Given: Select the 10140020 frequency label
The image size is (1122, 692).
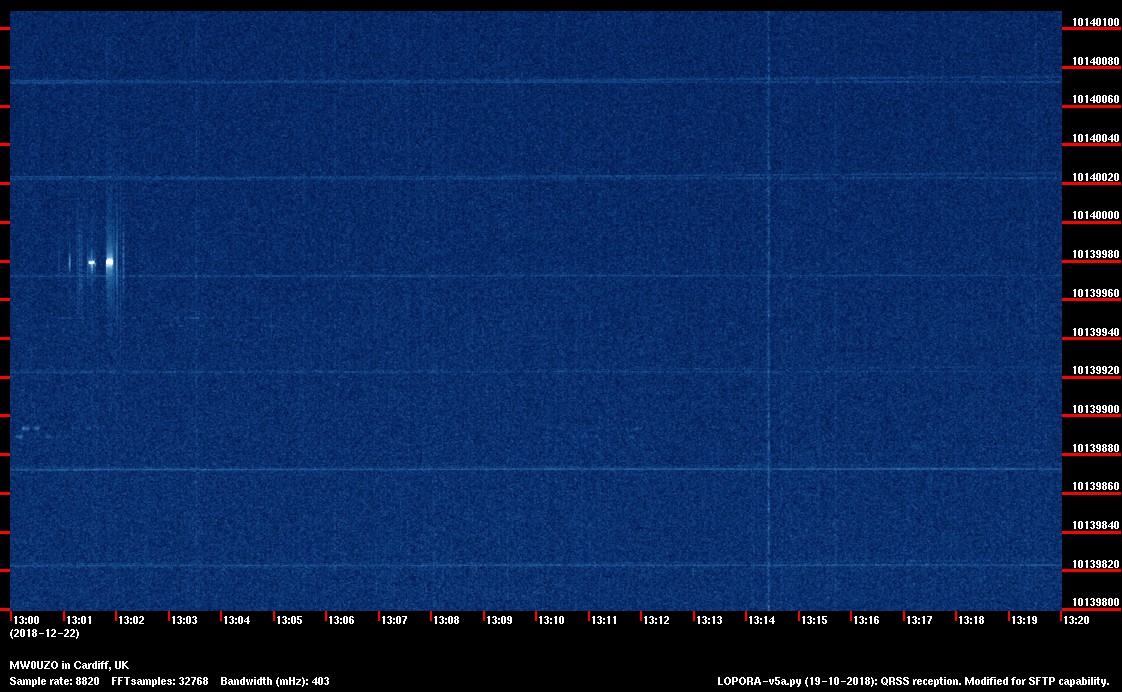Looking at the screenshot, I should [1095, 177].
